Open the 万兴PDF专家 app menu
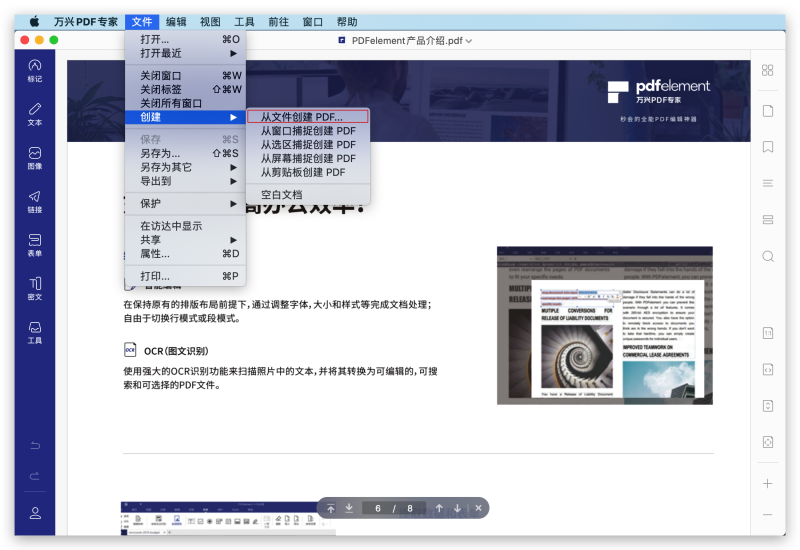Viewport: 800px width, 550px height. [x=86, y=22]
